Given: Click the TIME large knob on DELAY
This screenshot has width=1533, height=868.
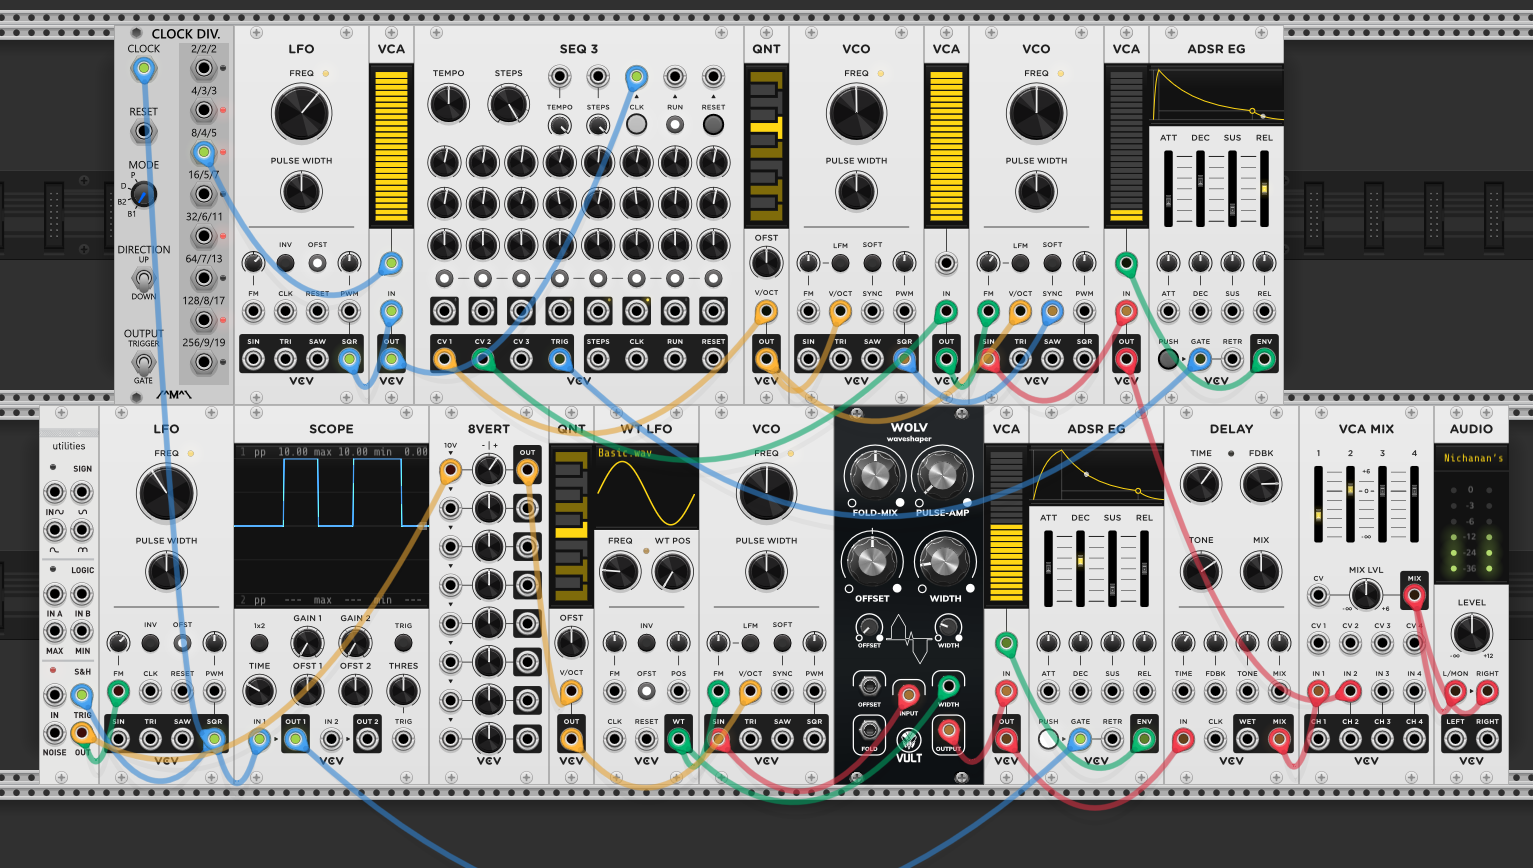Looking at the screenshot, I should 1201,484.
